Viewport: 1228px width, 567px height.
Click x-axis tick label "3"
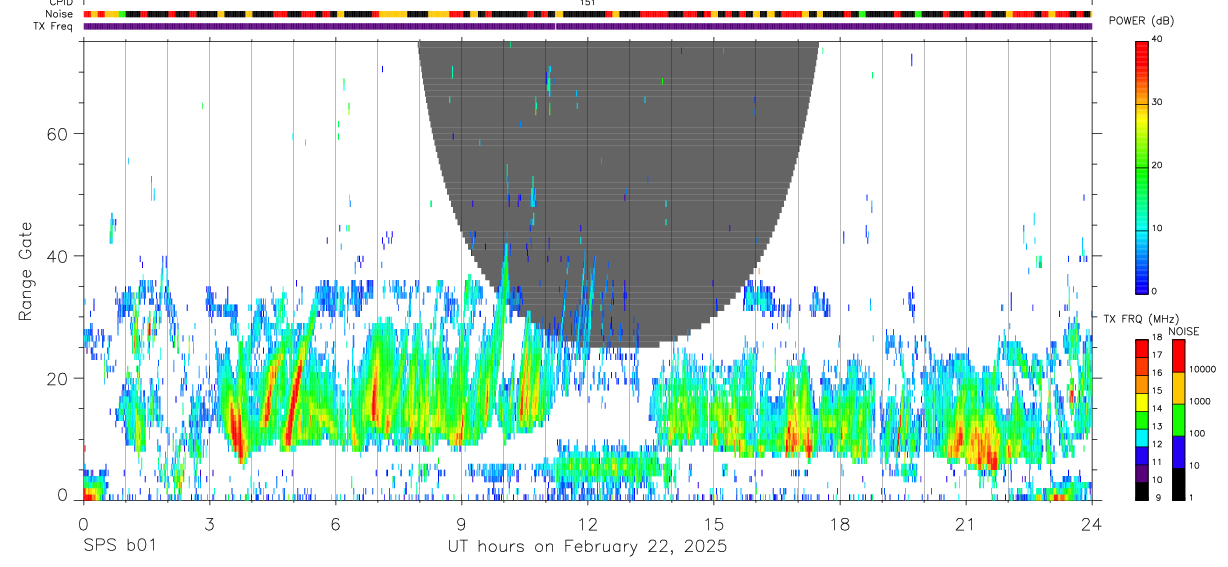[209, 524]
